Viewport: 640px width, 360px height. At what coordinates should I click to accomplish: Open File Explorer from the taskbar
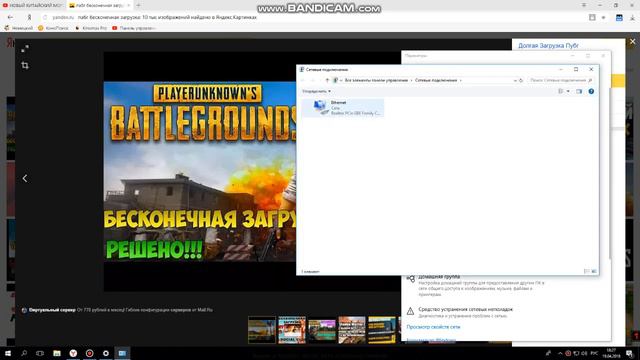click(57, 353)
